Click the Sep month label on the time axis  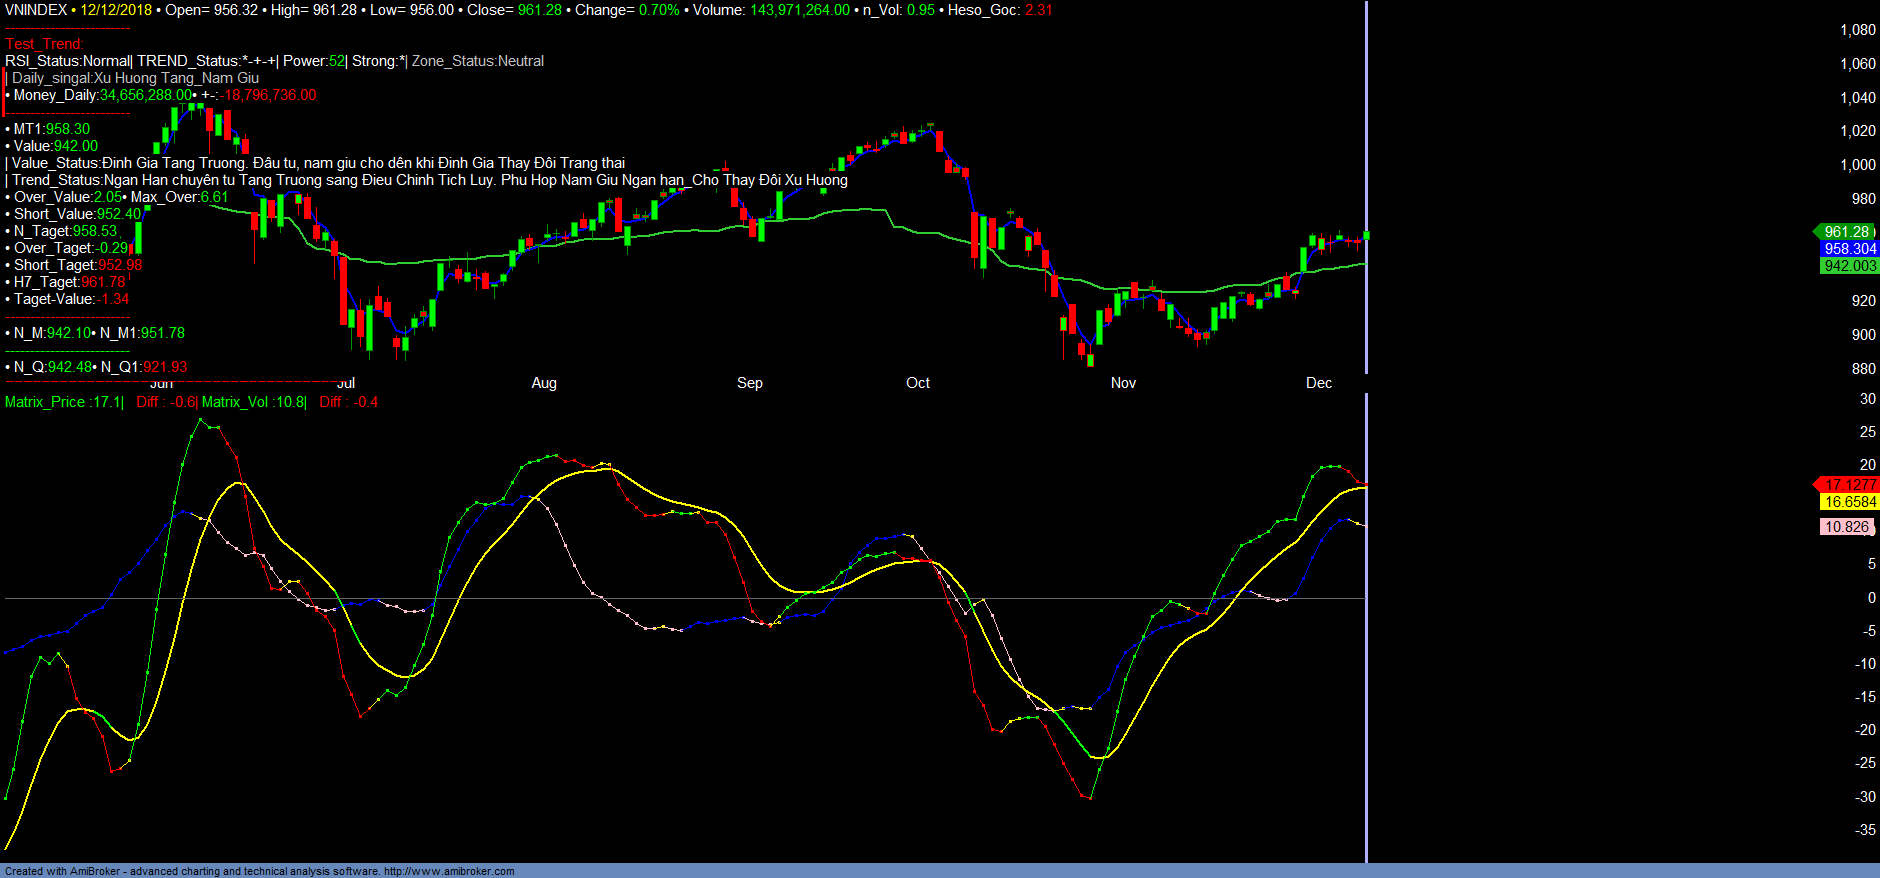click(750, 383)
